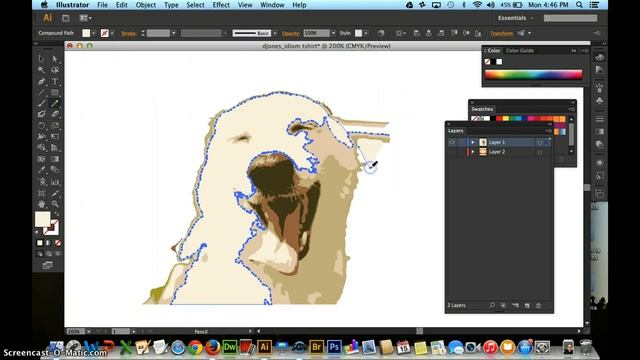Image resolution: width=640 pixels, height=360 pixels.
Task: Select the Selection tool (black arrow)
Action: pyautogui.click(x=42, y=59)
